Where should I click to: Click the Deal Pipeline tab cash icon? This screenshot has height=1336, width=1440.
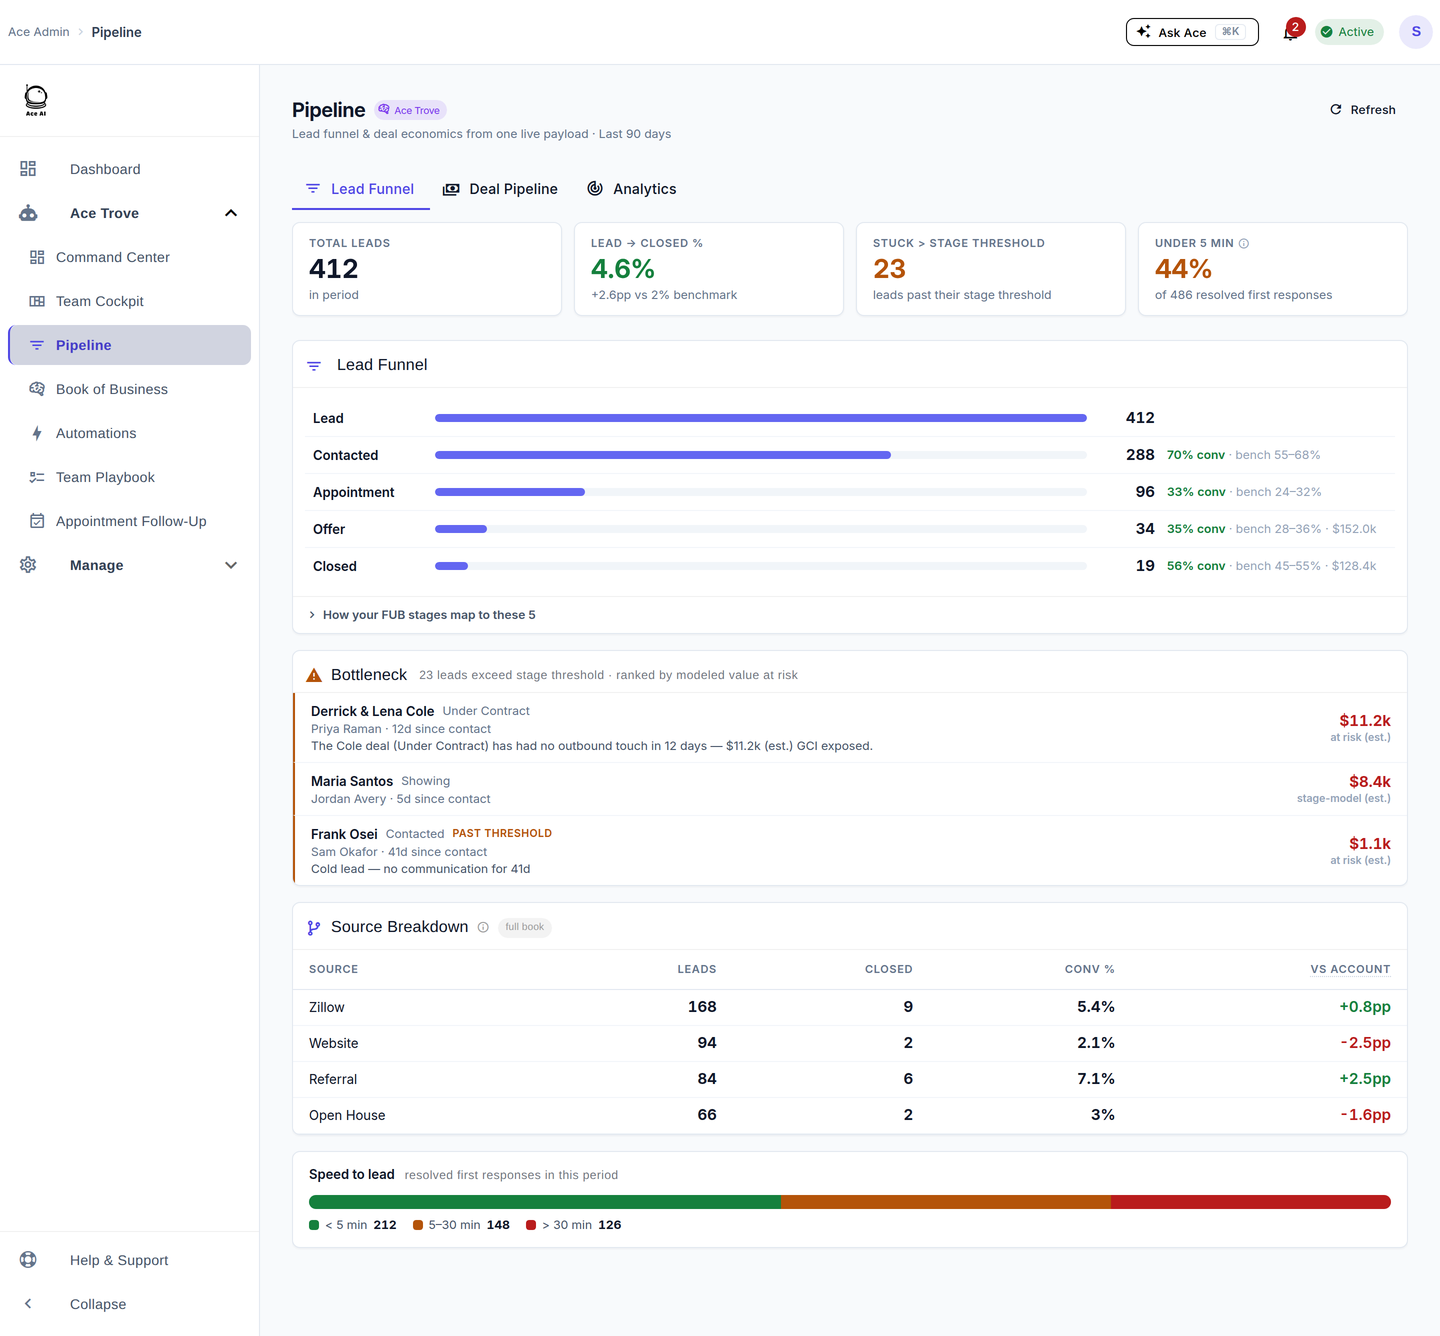click(452, 189)
